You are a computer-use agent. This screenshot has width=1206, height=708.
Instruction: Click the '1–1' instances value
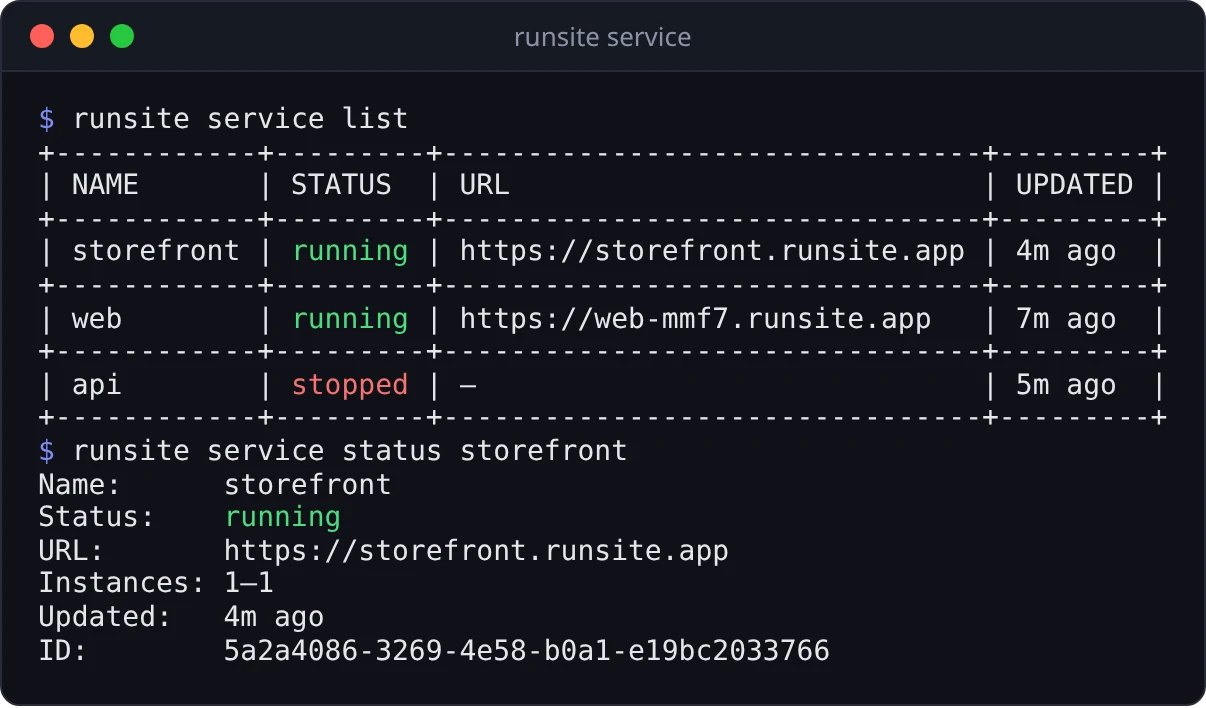pyautogui.click(x=249, y=583)
